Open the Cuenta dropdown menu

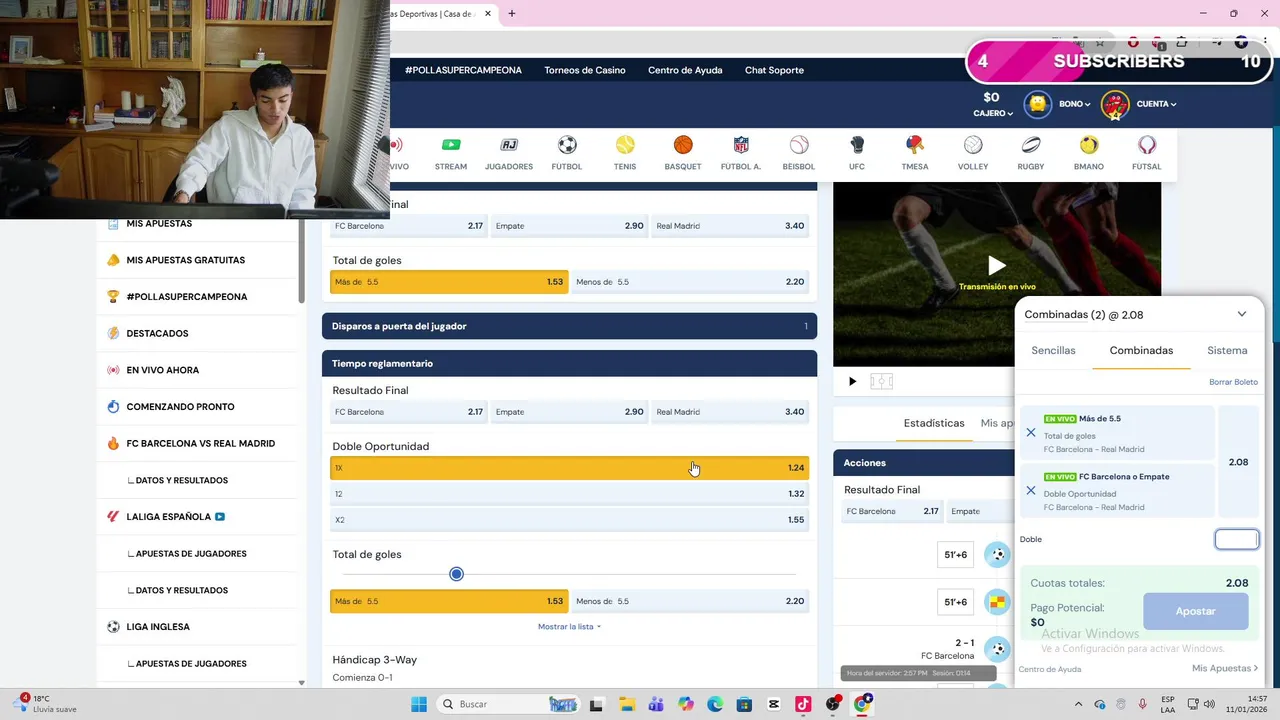pyautogui.click(x=1156, y=104)
